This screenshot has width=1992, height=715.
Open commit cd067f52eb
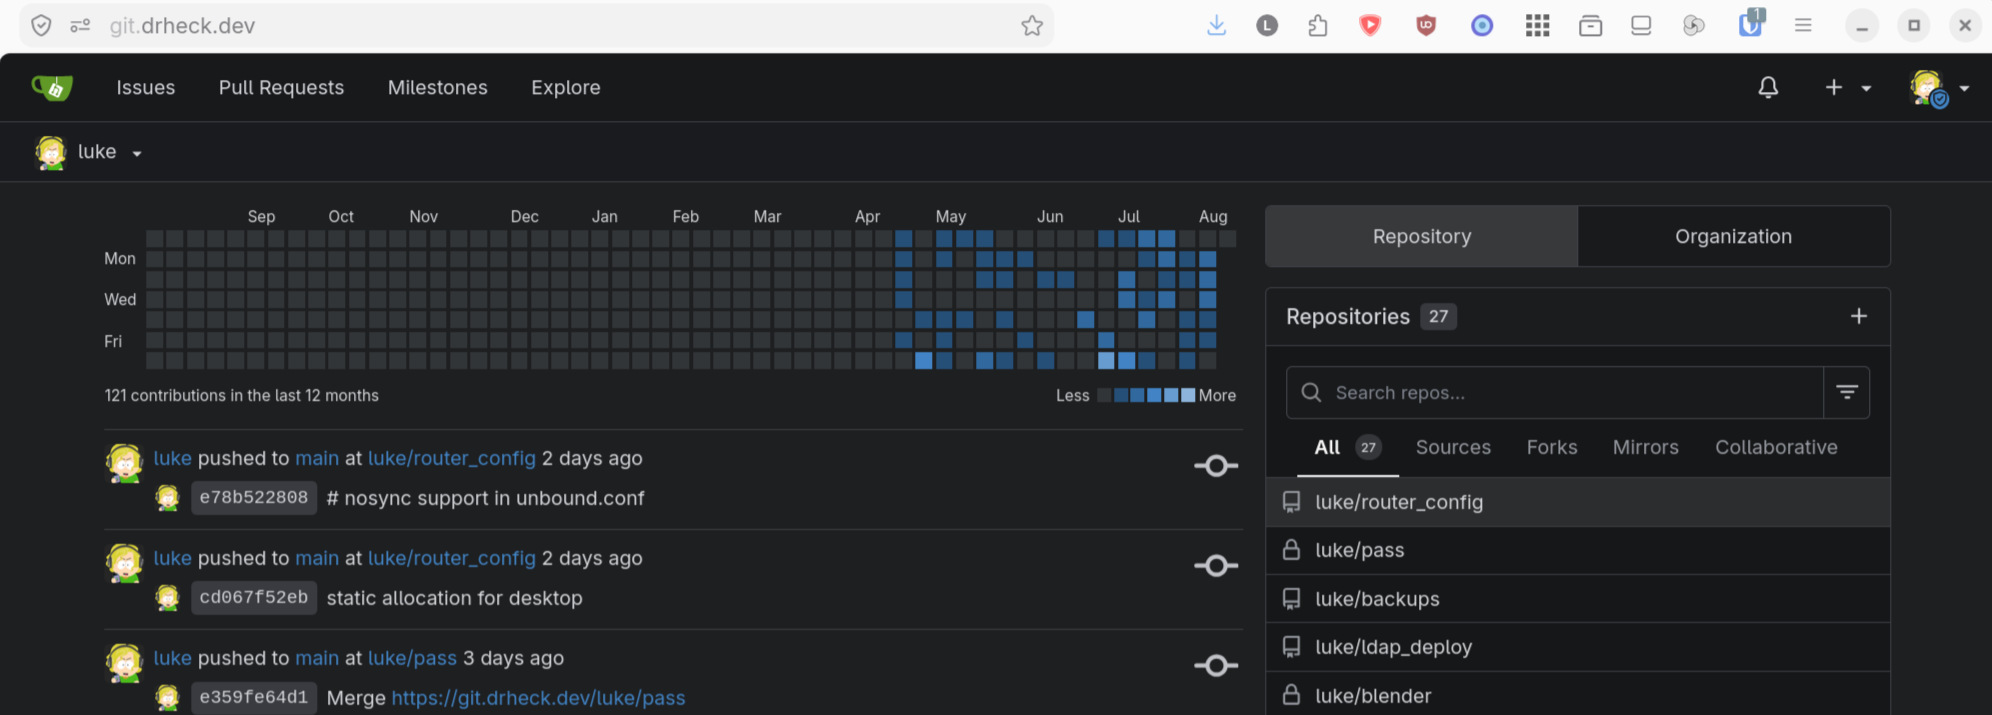coord(254,598)
